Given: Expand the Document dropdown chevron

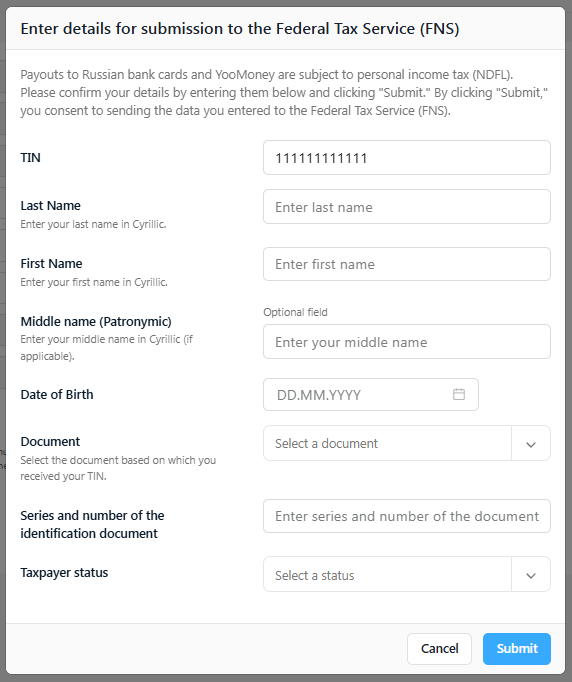Looking at the screenshot, I should click(531, 444).
